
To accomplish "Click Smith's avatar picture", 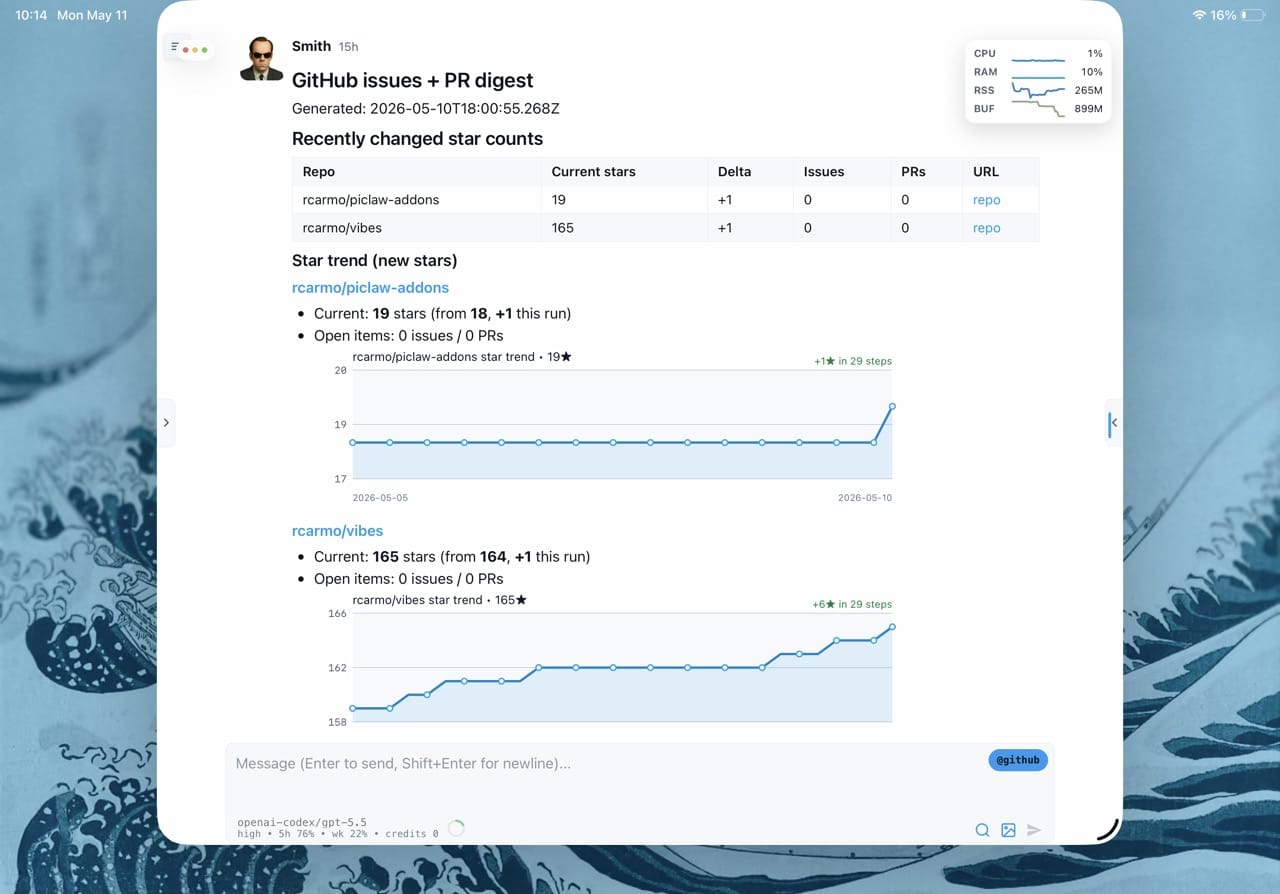I will tap(262, 59).
